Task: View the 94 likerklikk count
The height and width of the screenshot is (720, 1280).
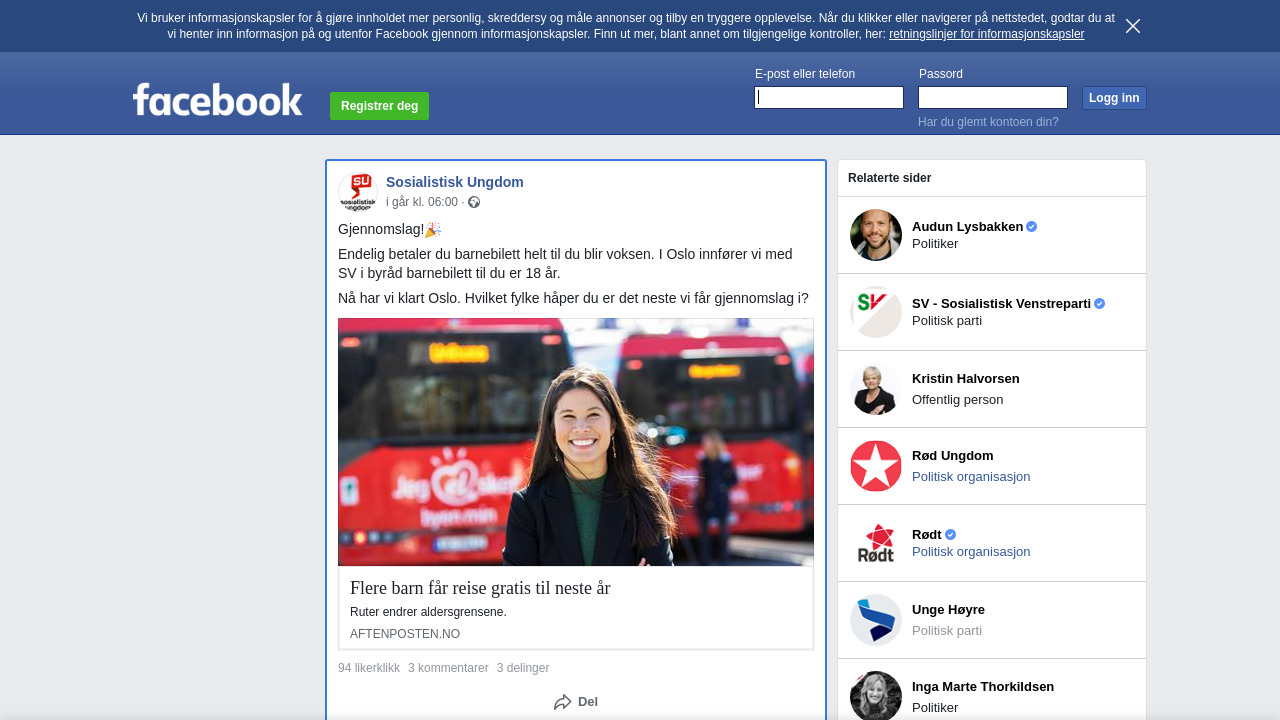Action: [369, 668]
